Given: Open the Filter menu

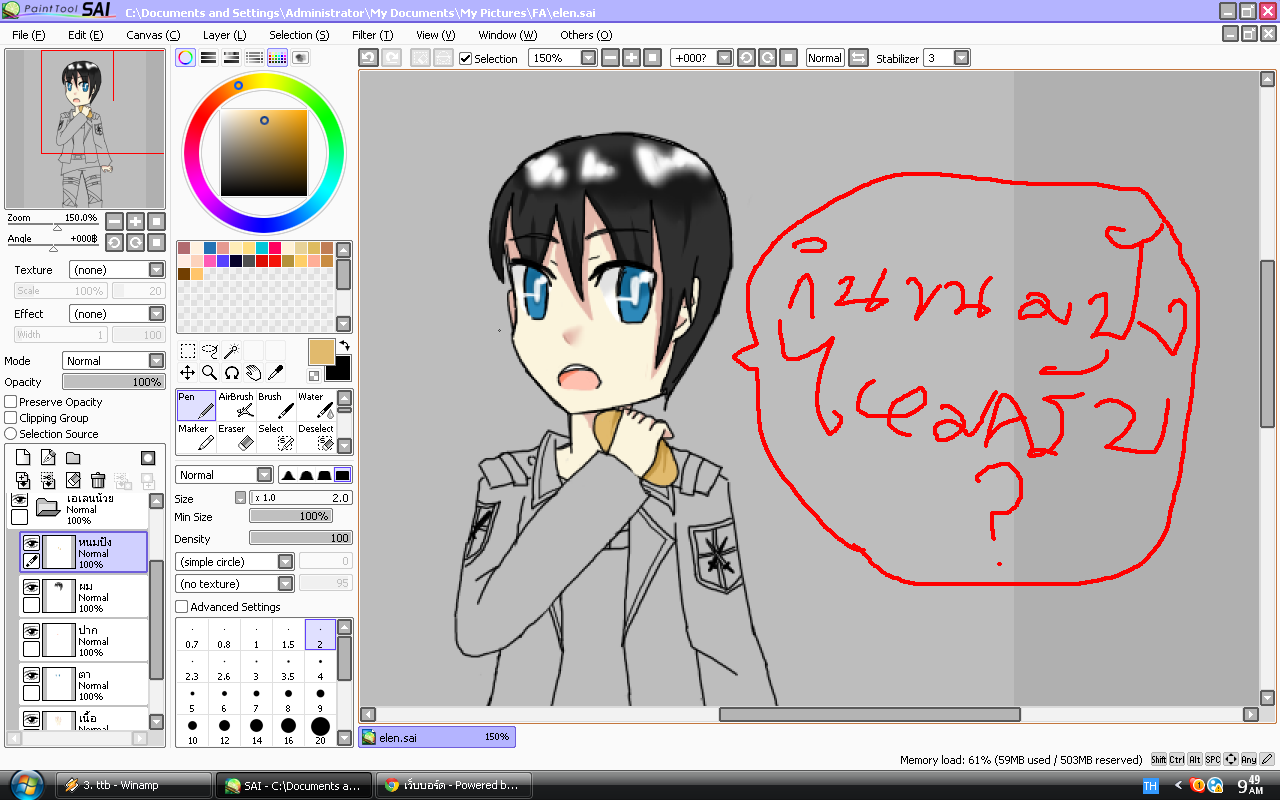Looking at the screenshot, I should click(372, 35).
